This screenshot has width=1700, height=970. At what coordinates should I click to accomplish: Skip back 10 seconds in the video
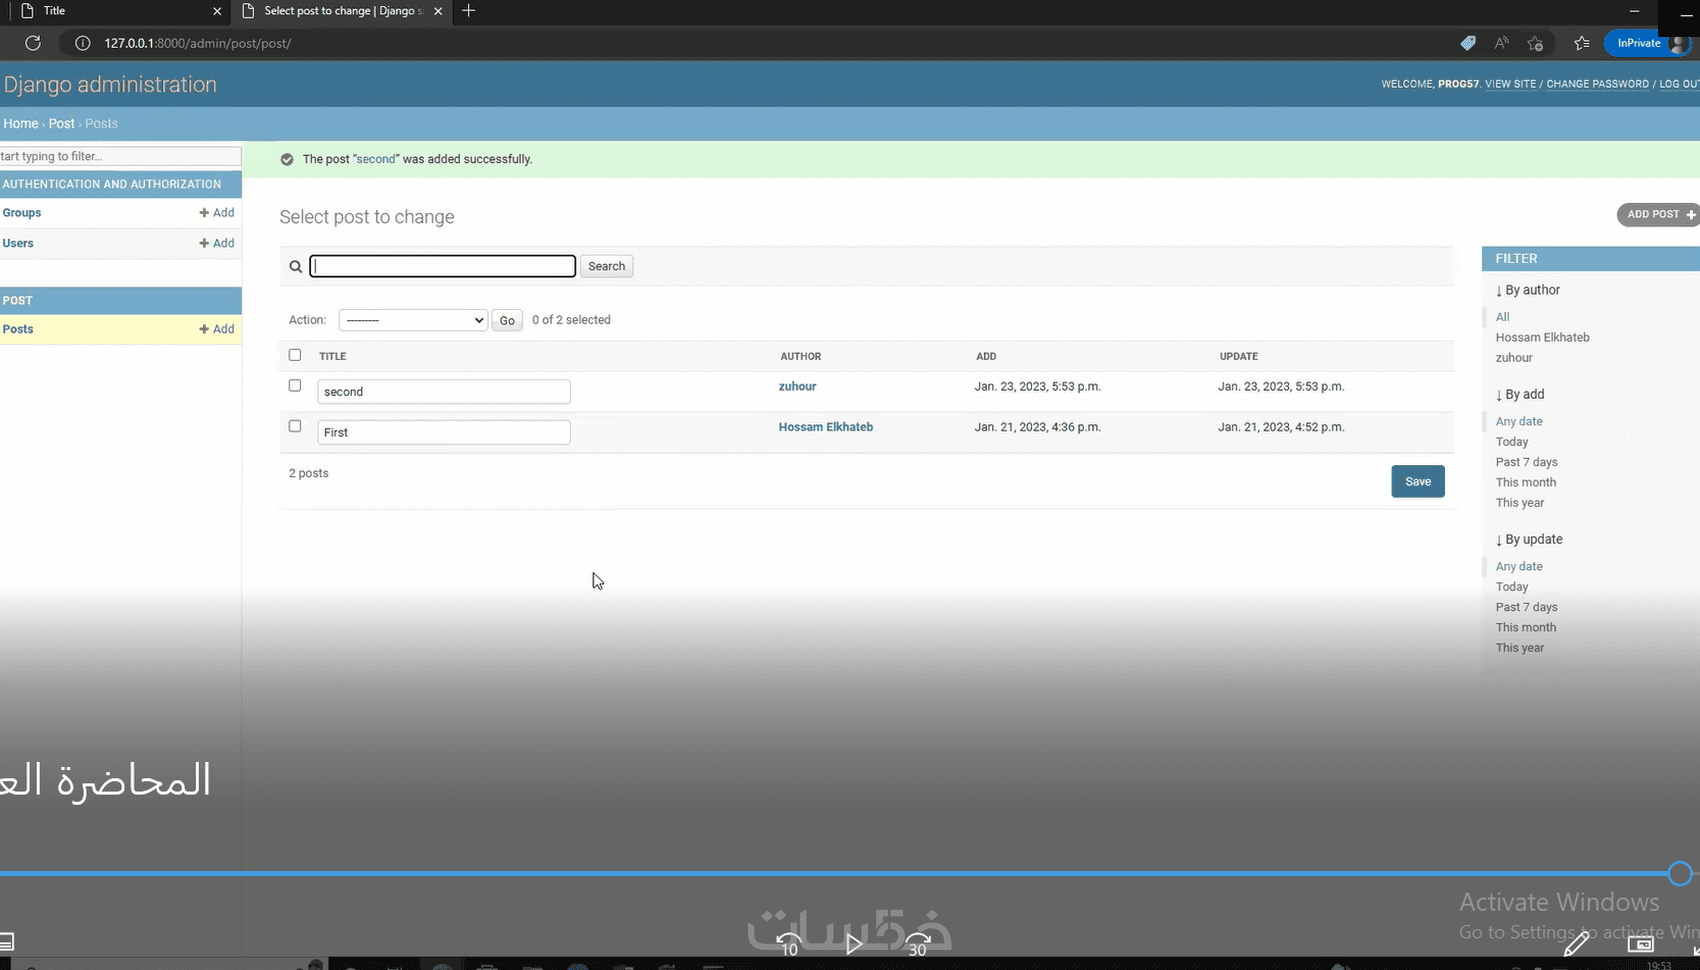pos(789,943)
